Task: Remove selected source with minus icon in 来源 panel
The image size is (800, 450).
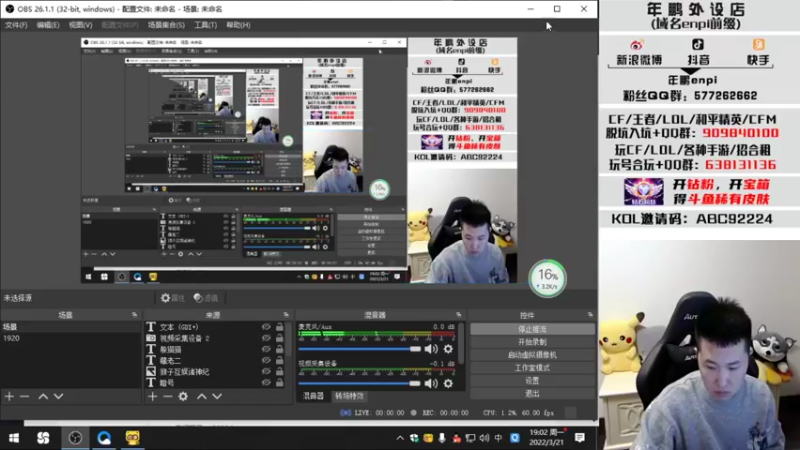Action: pyautogui.click(x=168, y=396)
